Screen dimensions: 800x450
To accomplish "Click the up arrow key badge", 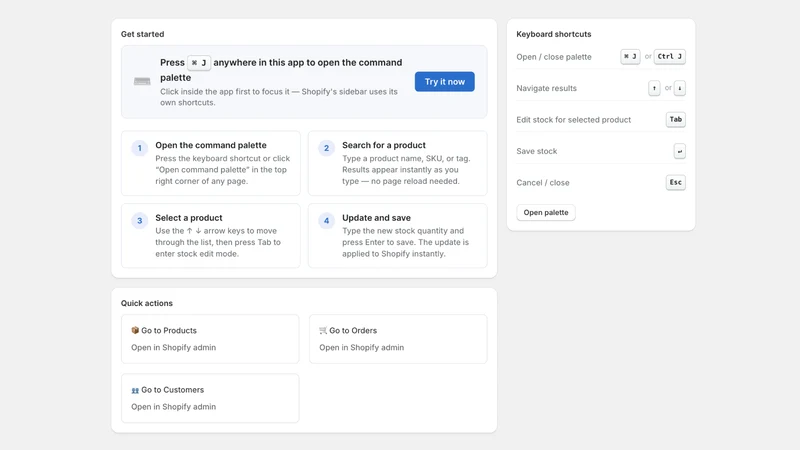I will click(654, 88).
